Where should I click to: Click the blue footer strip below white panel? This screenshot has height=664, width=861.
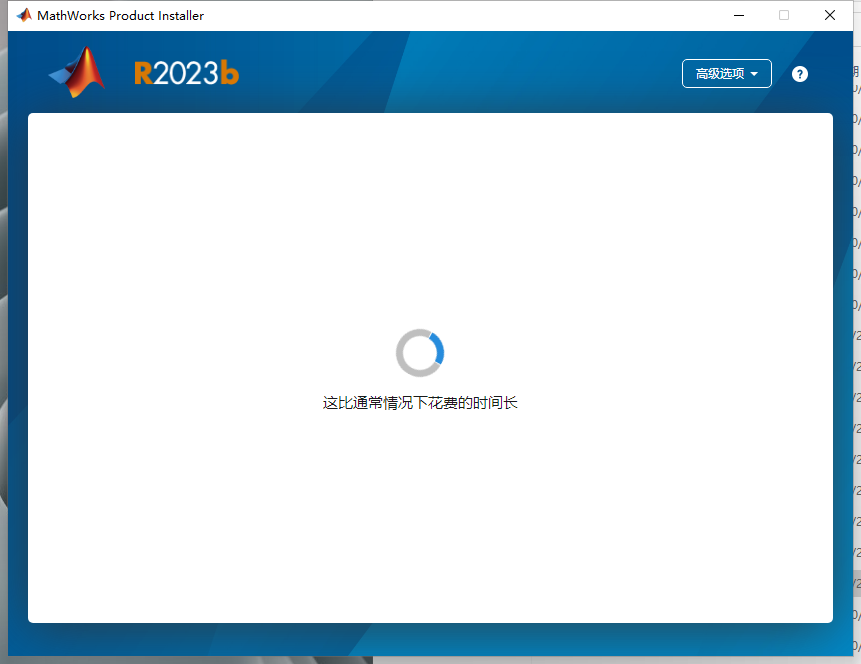pos(430,640)
